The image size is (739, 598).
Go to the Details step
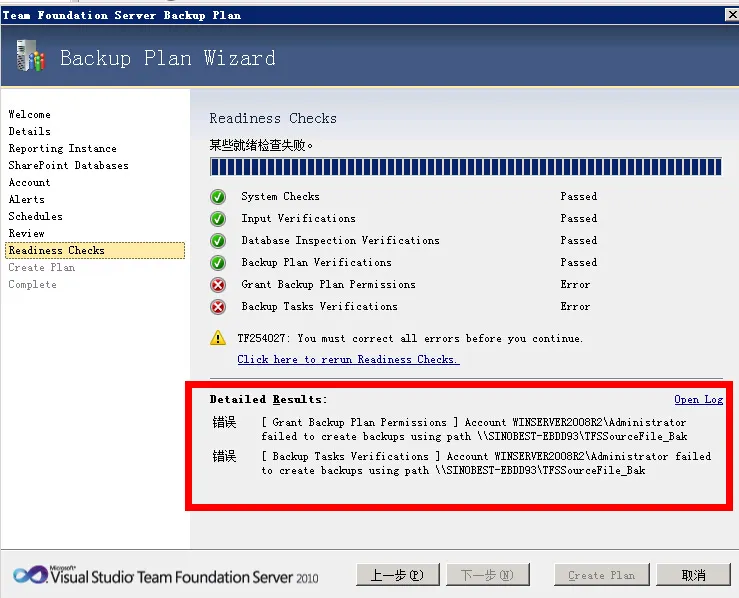tap(30, 131)
